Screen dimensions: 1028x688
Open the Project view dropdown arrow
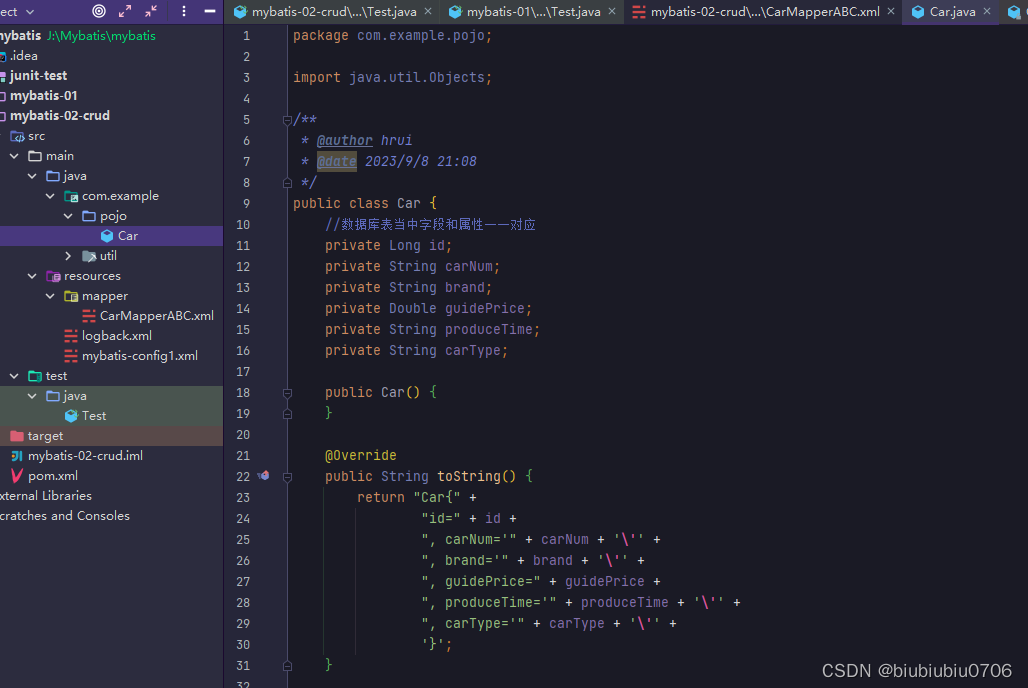coord(30,12)
